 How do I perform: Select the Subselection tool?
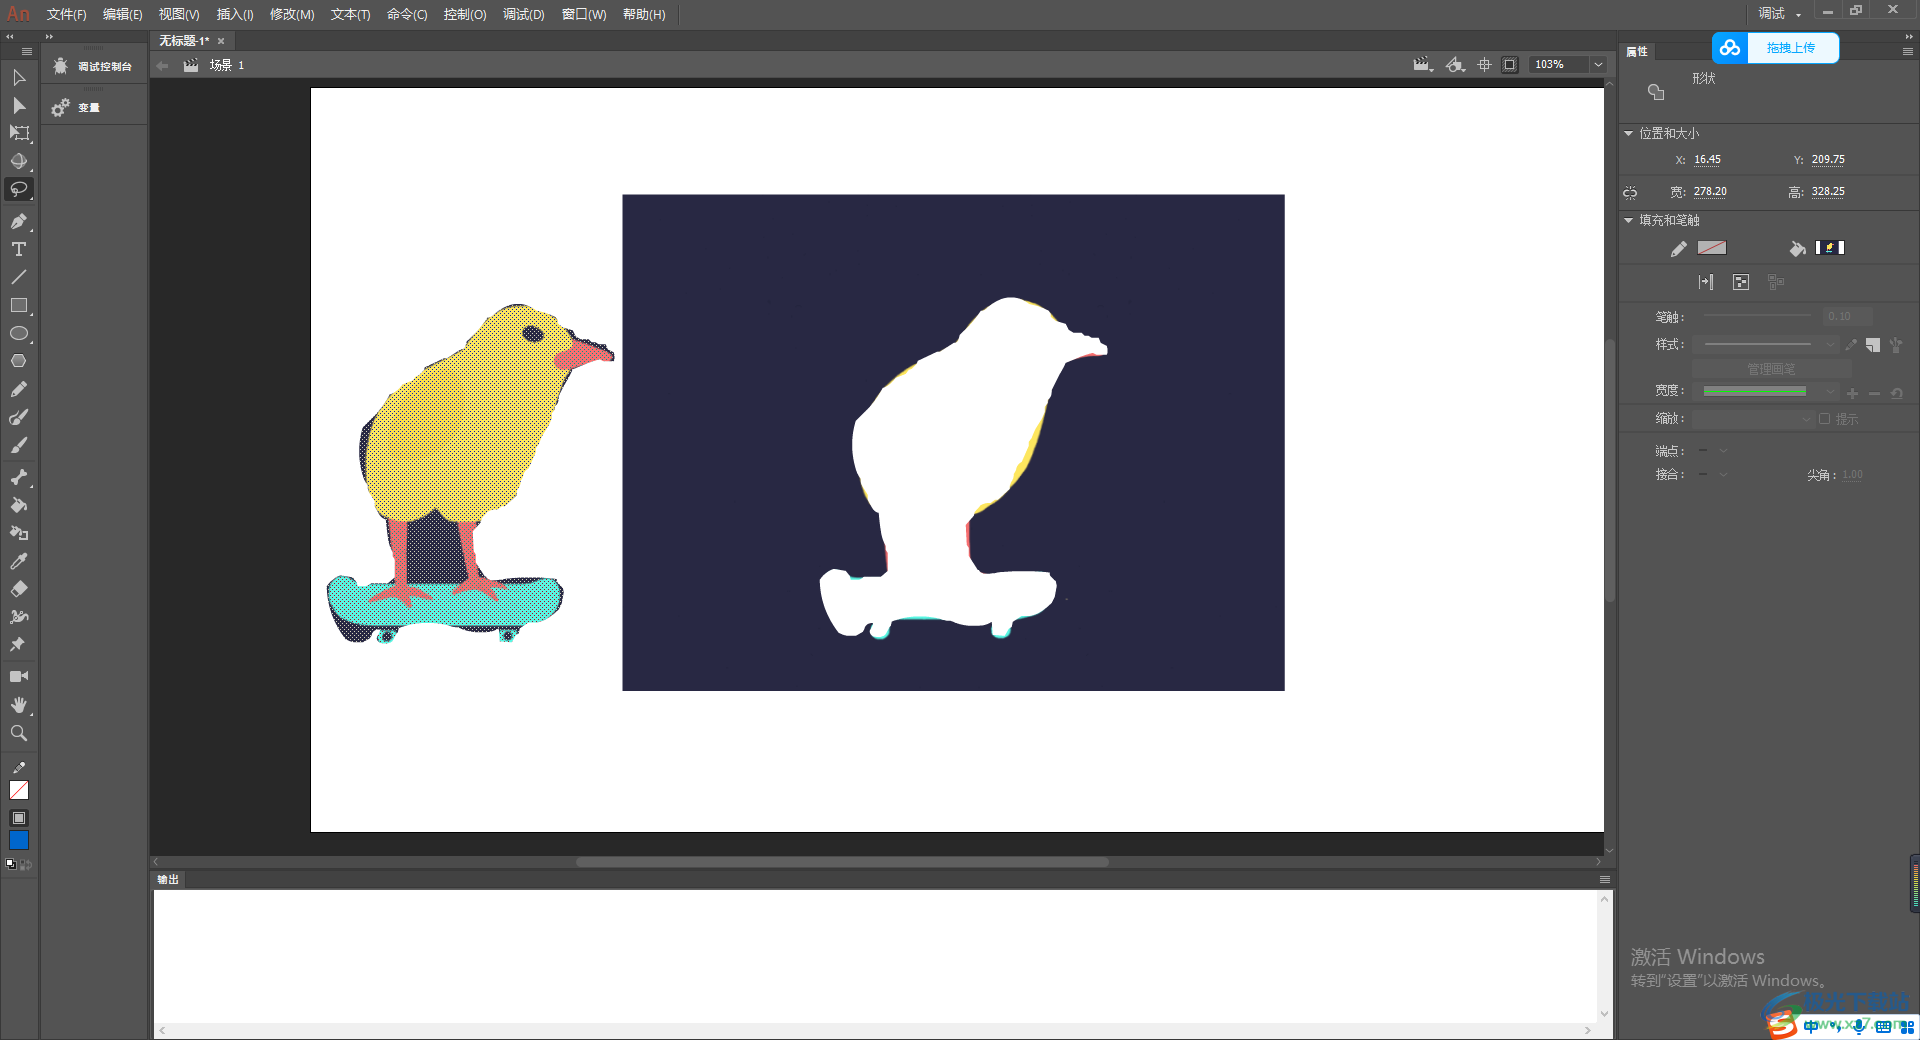(x=19, y=105)
